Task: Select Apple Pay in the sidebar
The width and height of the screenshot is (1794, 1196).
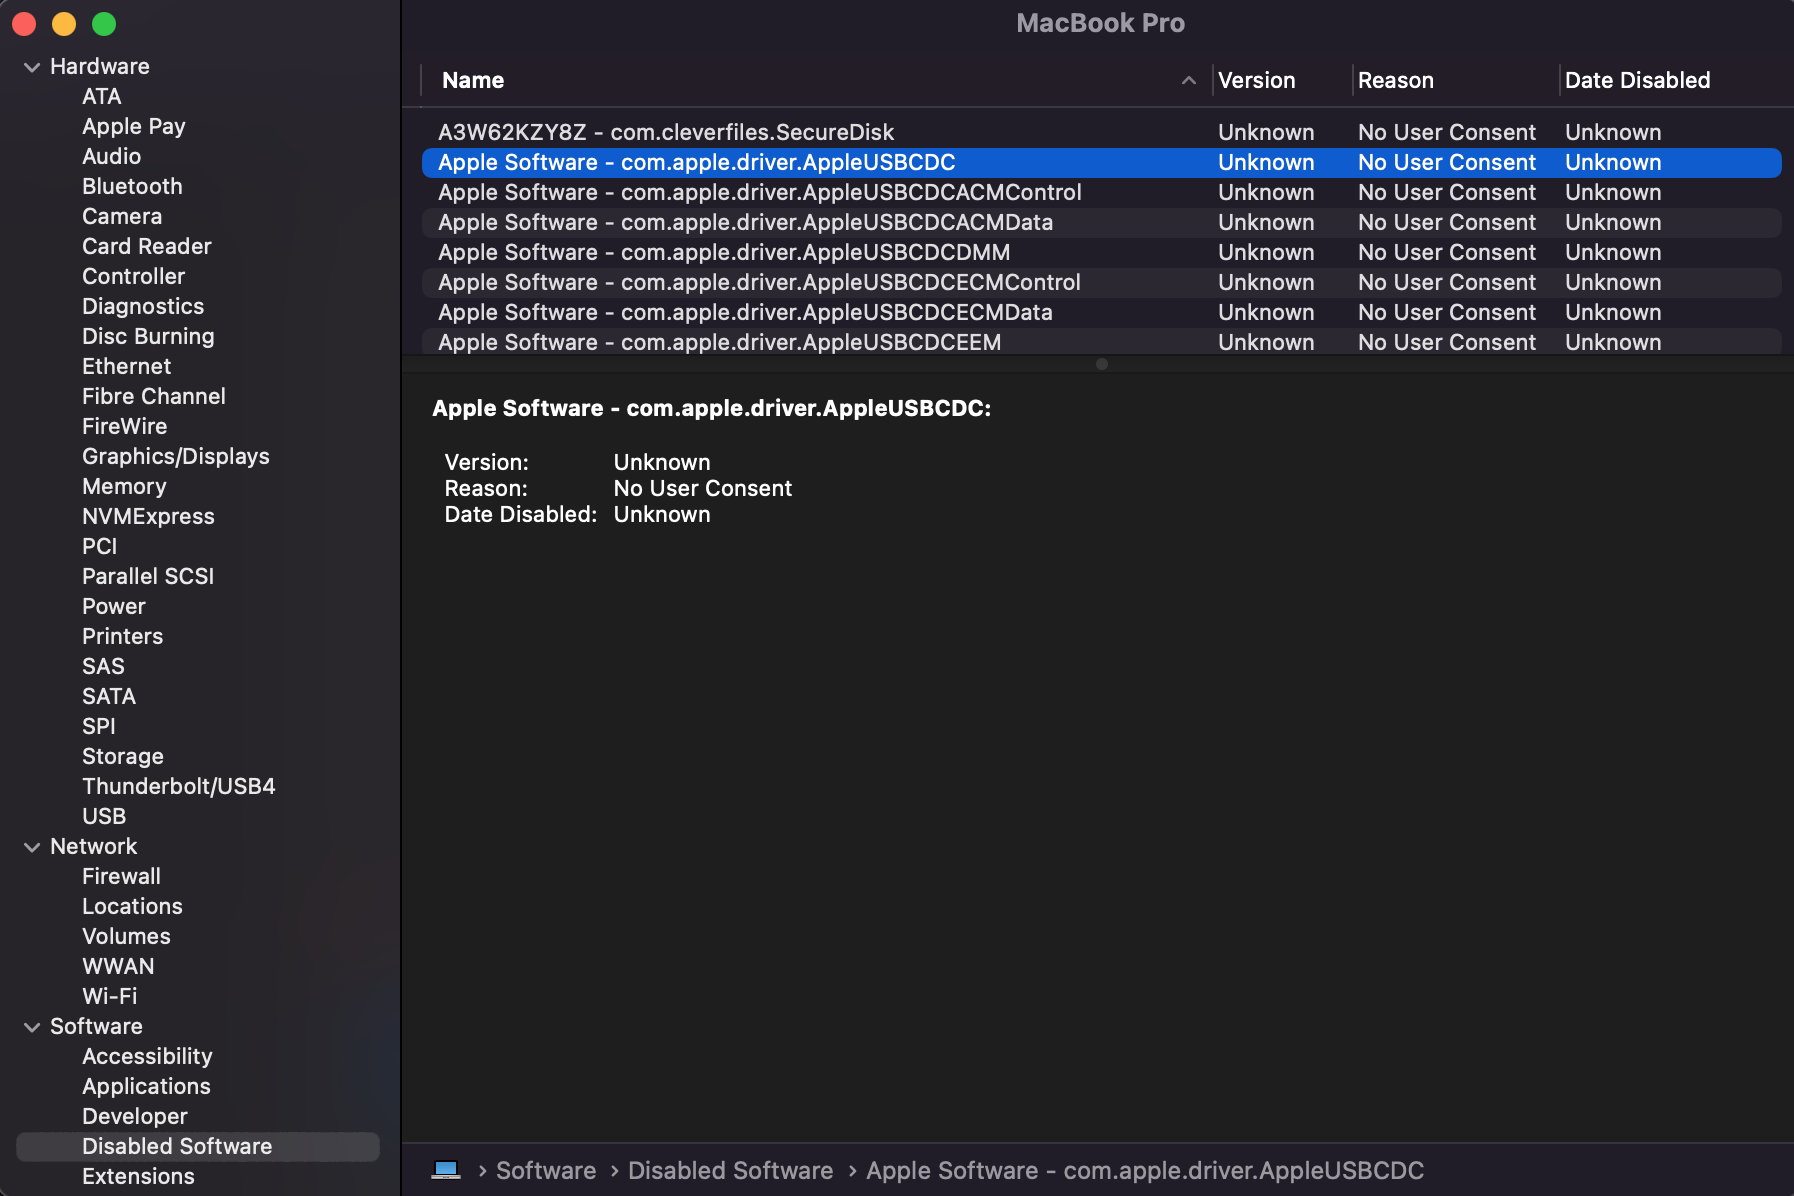Action: 133,127
